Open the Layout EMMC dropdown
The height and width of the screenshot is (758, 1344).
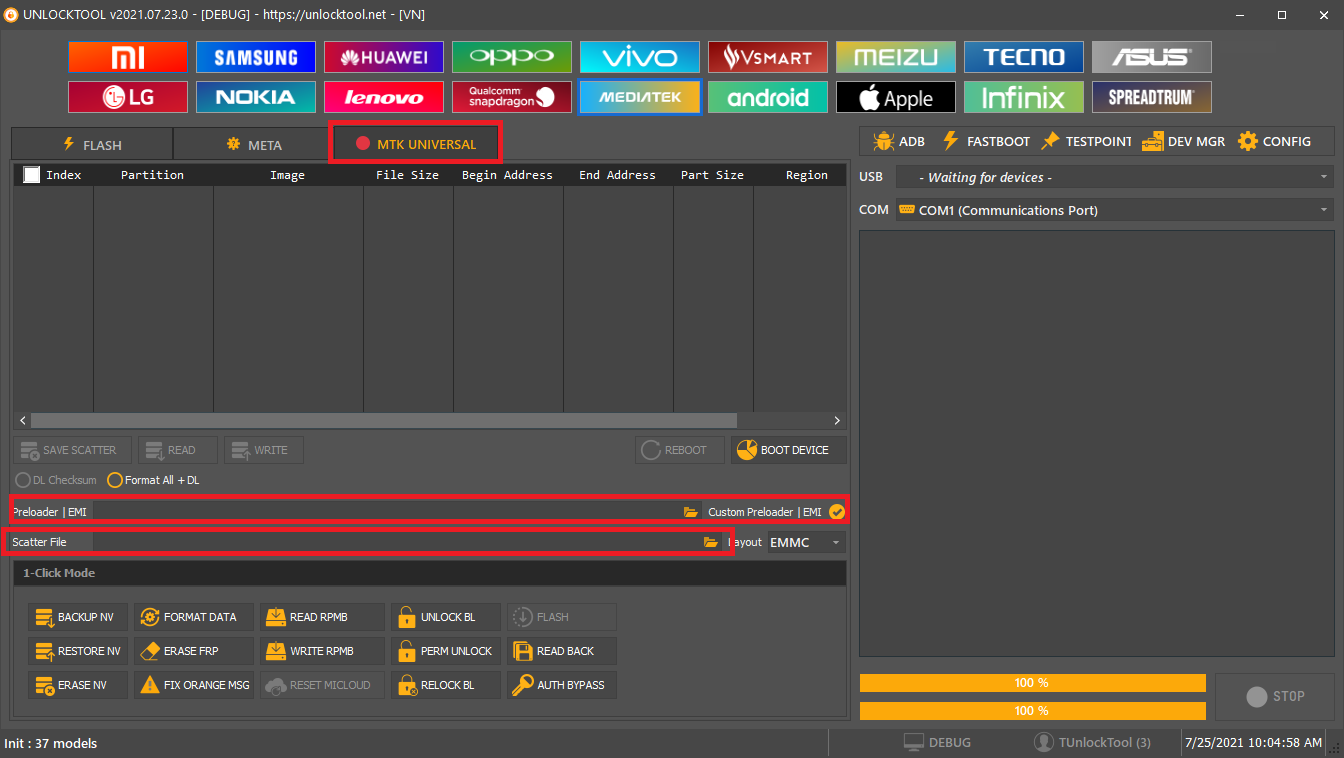[x=807, y=542]
